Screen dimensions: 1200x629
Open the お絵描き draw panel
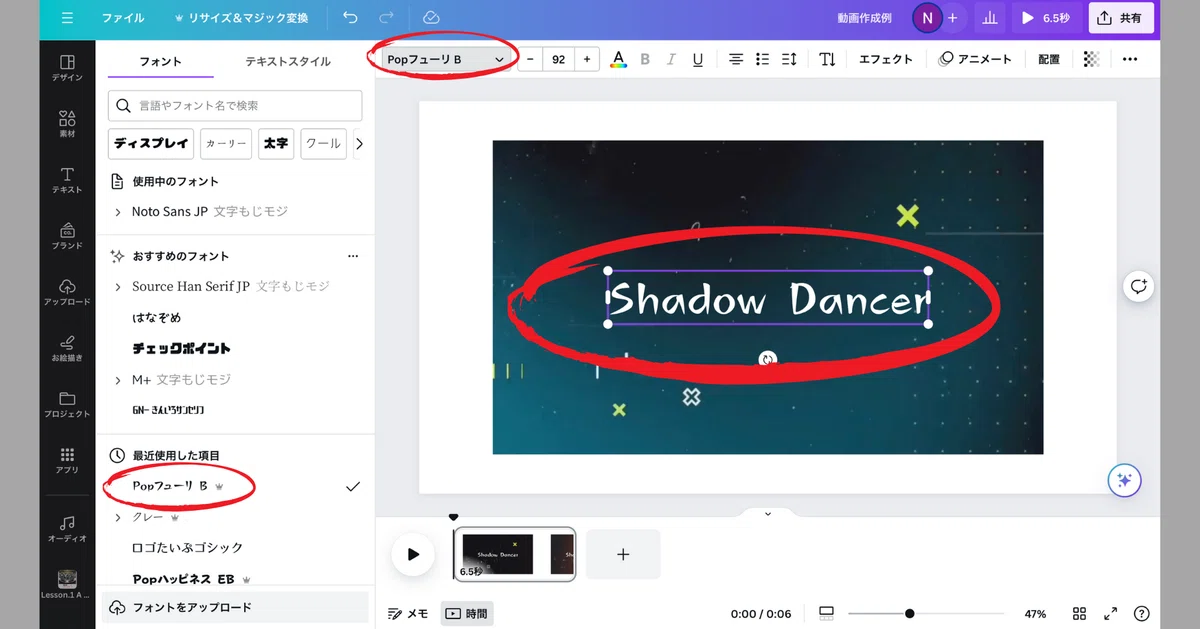pyautogui.click(x=67, y=348)
